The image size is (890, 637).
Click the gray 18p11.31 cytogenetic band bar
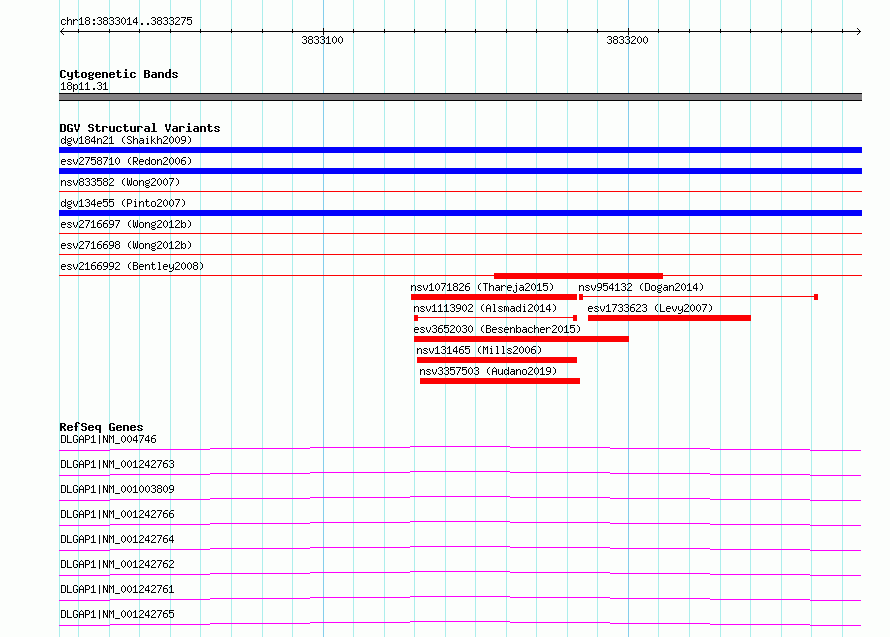tap(460, 97)
